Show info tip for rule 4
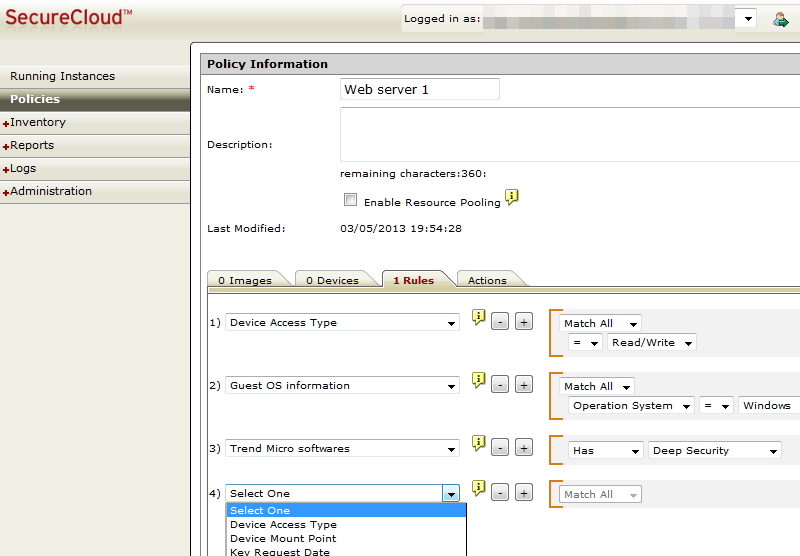The image size is (800, 556). 478,488
